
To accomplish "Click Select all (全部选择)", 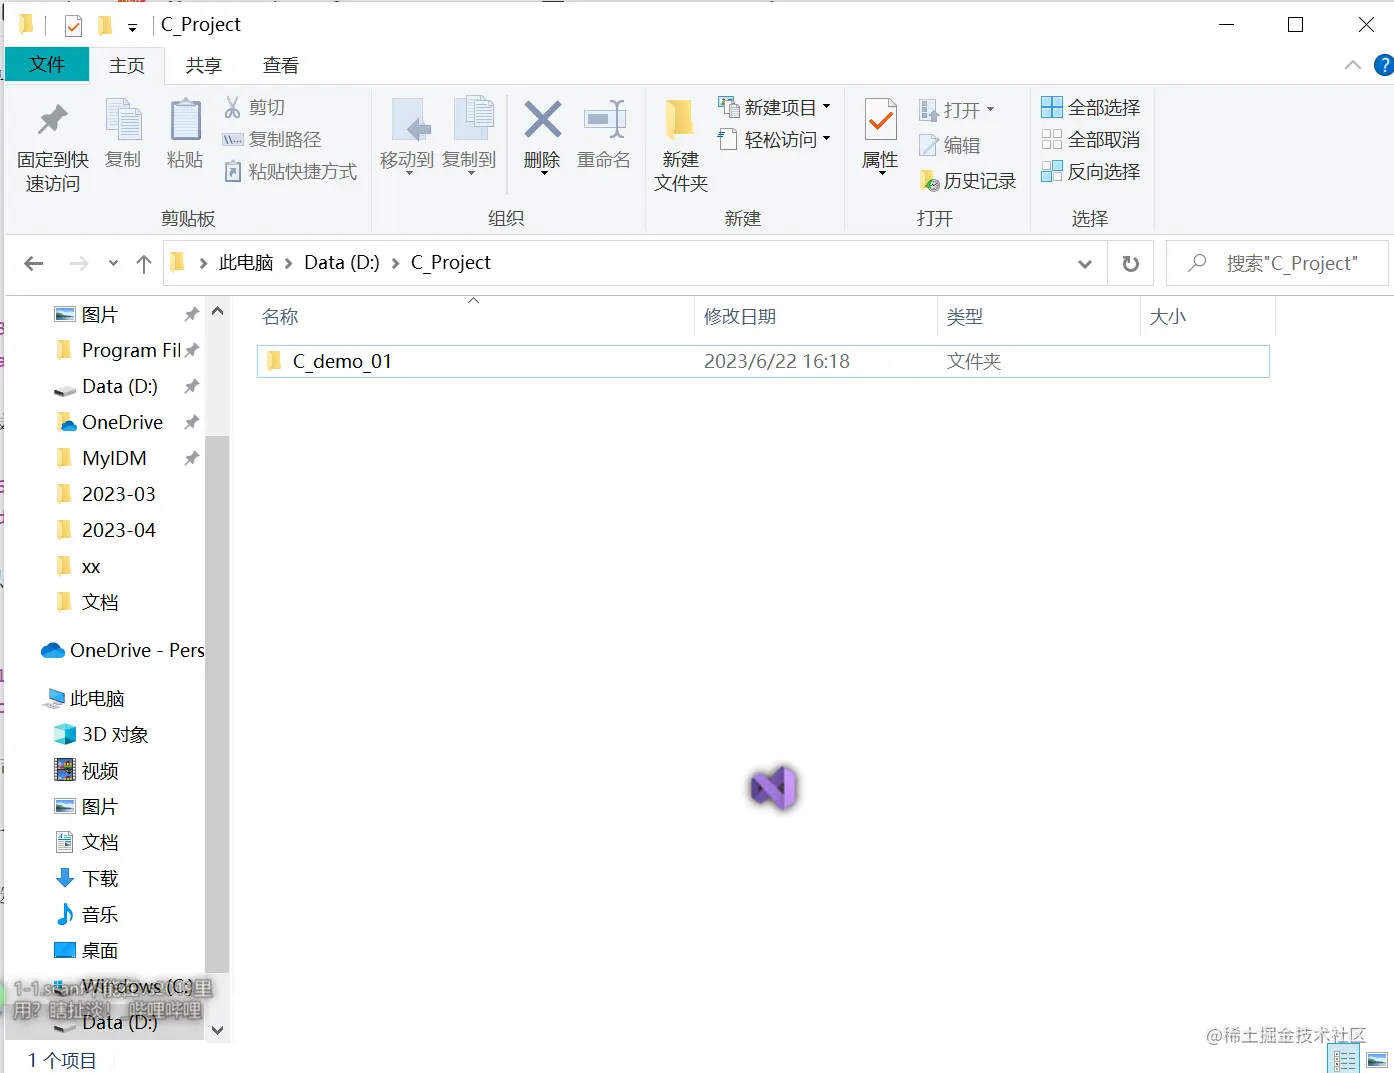I will [1090, 107].
